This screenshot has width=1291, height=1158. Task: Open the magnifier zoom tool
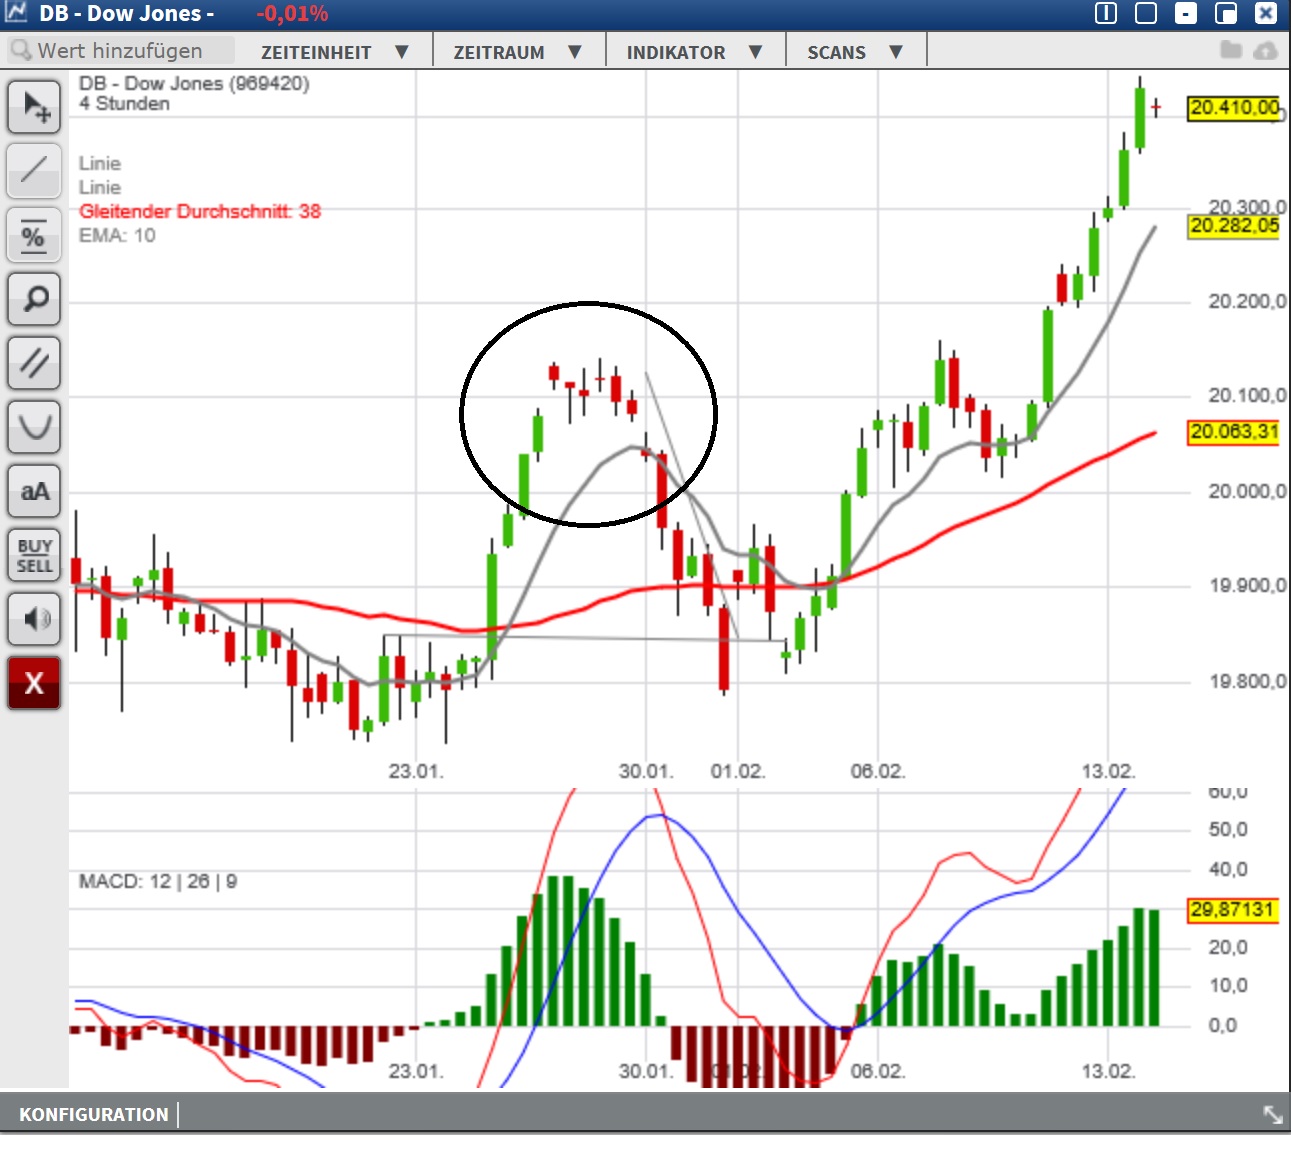click(34, 300)
